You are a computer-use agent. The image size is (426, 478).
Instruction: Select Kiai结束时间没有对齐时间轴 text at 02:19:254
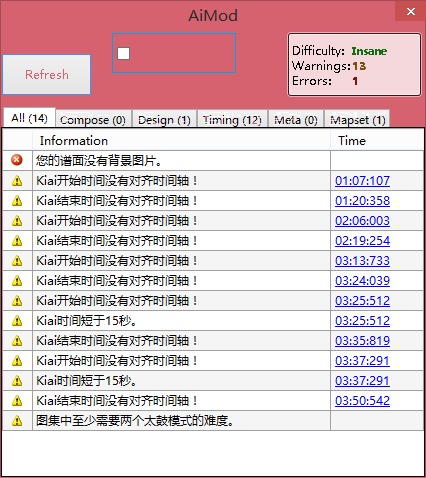coord(117,241)
